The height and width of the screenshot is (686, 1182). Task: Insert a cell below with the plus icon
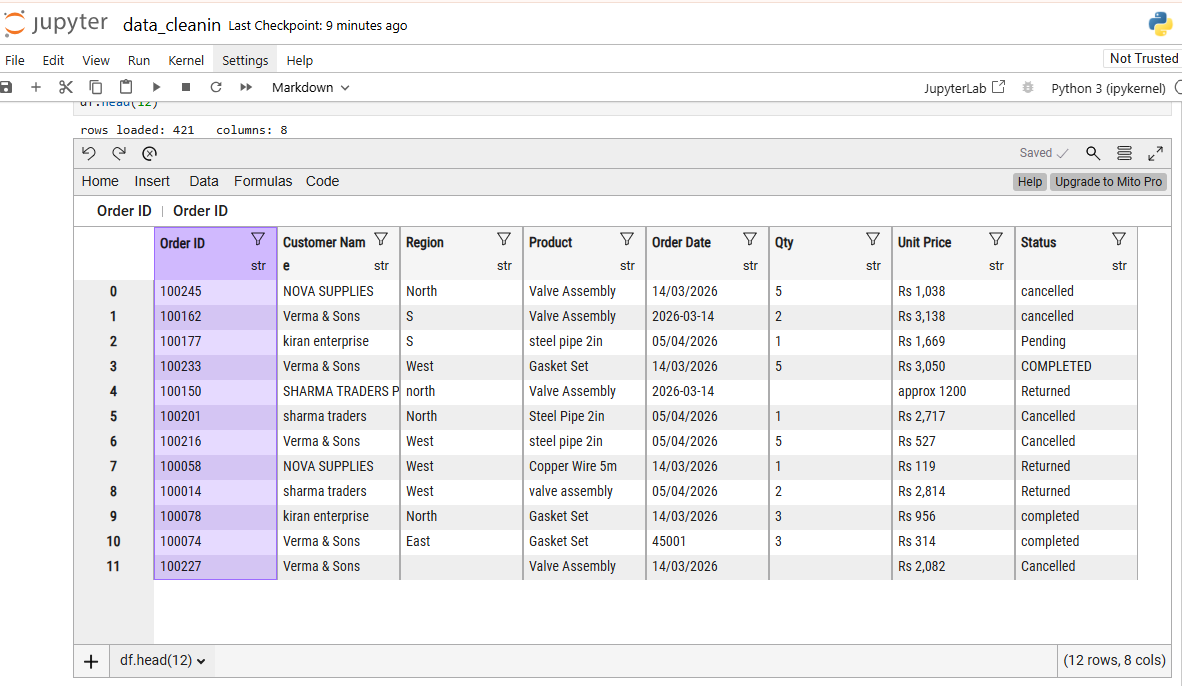click(x=35, y=87)
